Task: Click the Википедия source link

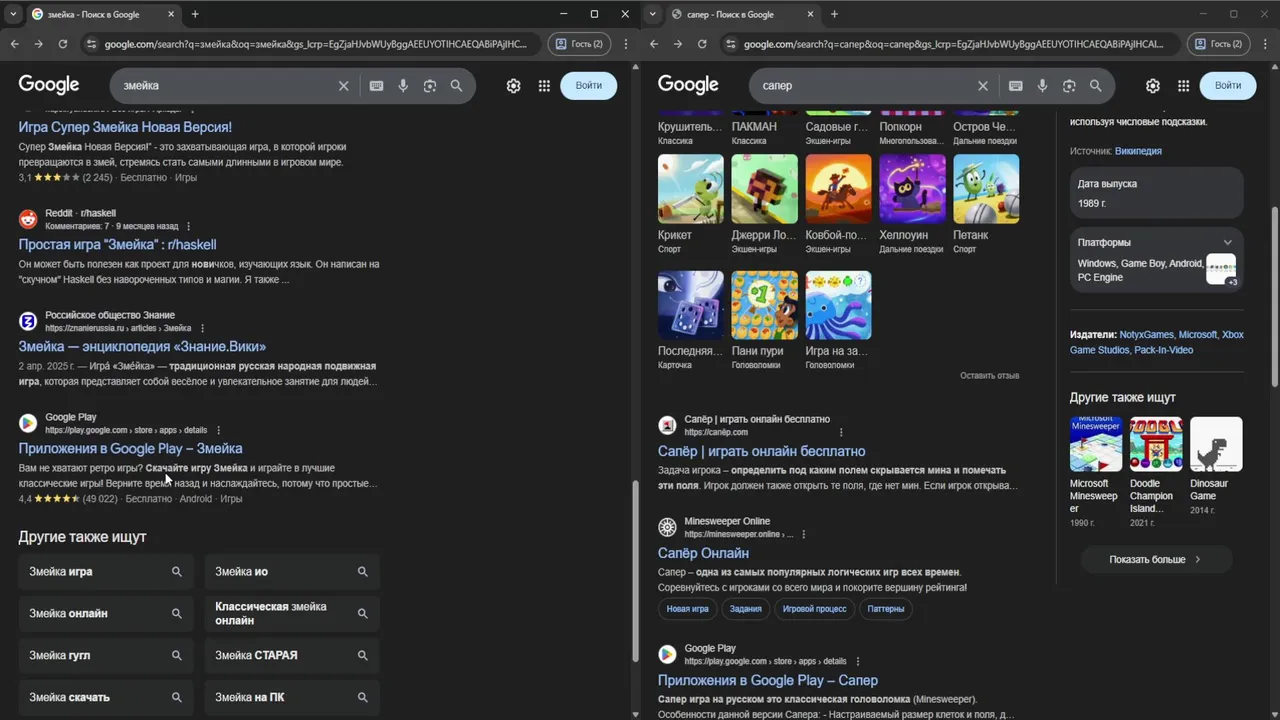Action: (x=1138, y=151)
